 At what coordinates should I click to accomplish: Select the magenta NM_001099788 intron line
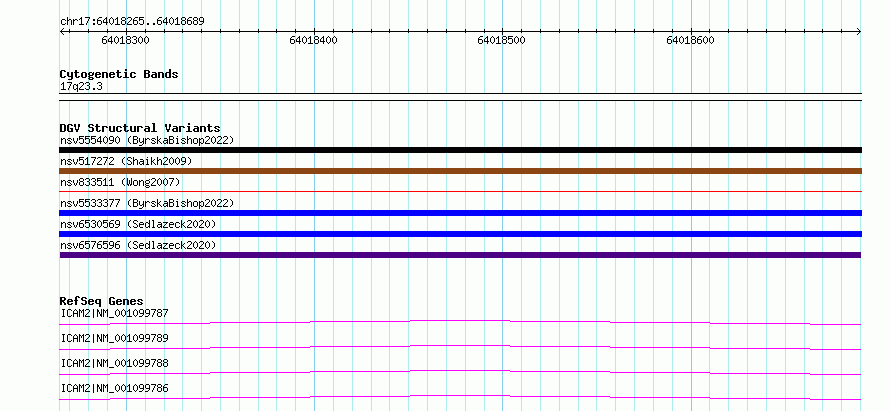pyautogui.click(x=460, y=372)
